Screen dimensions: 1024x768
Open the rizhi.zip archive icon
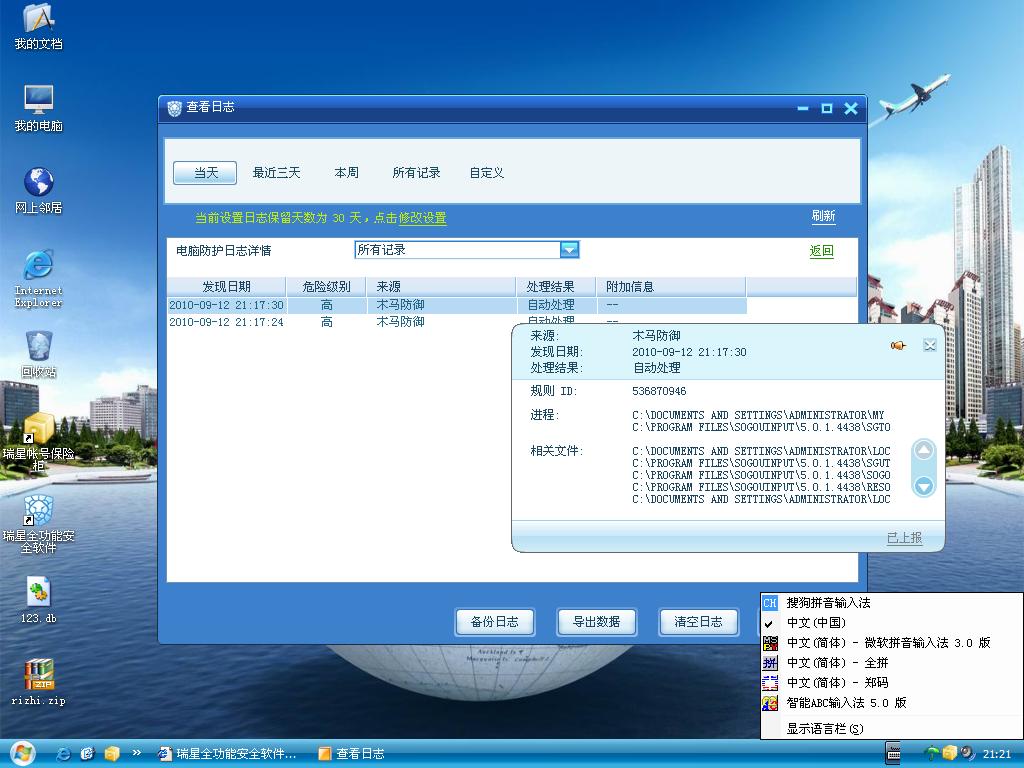pyautogui.click(x=38, y=675)
